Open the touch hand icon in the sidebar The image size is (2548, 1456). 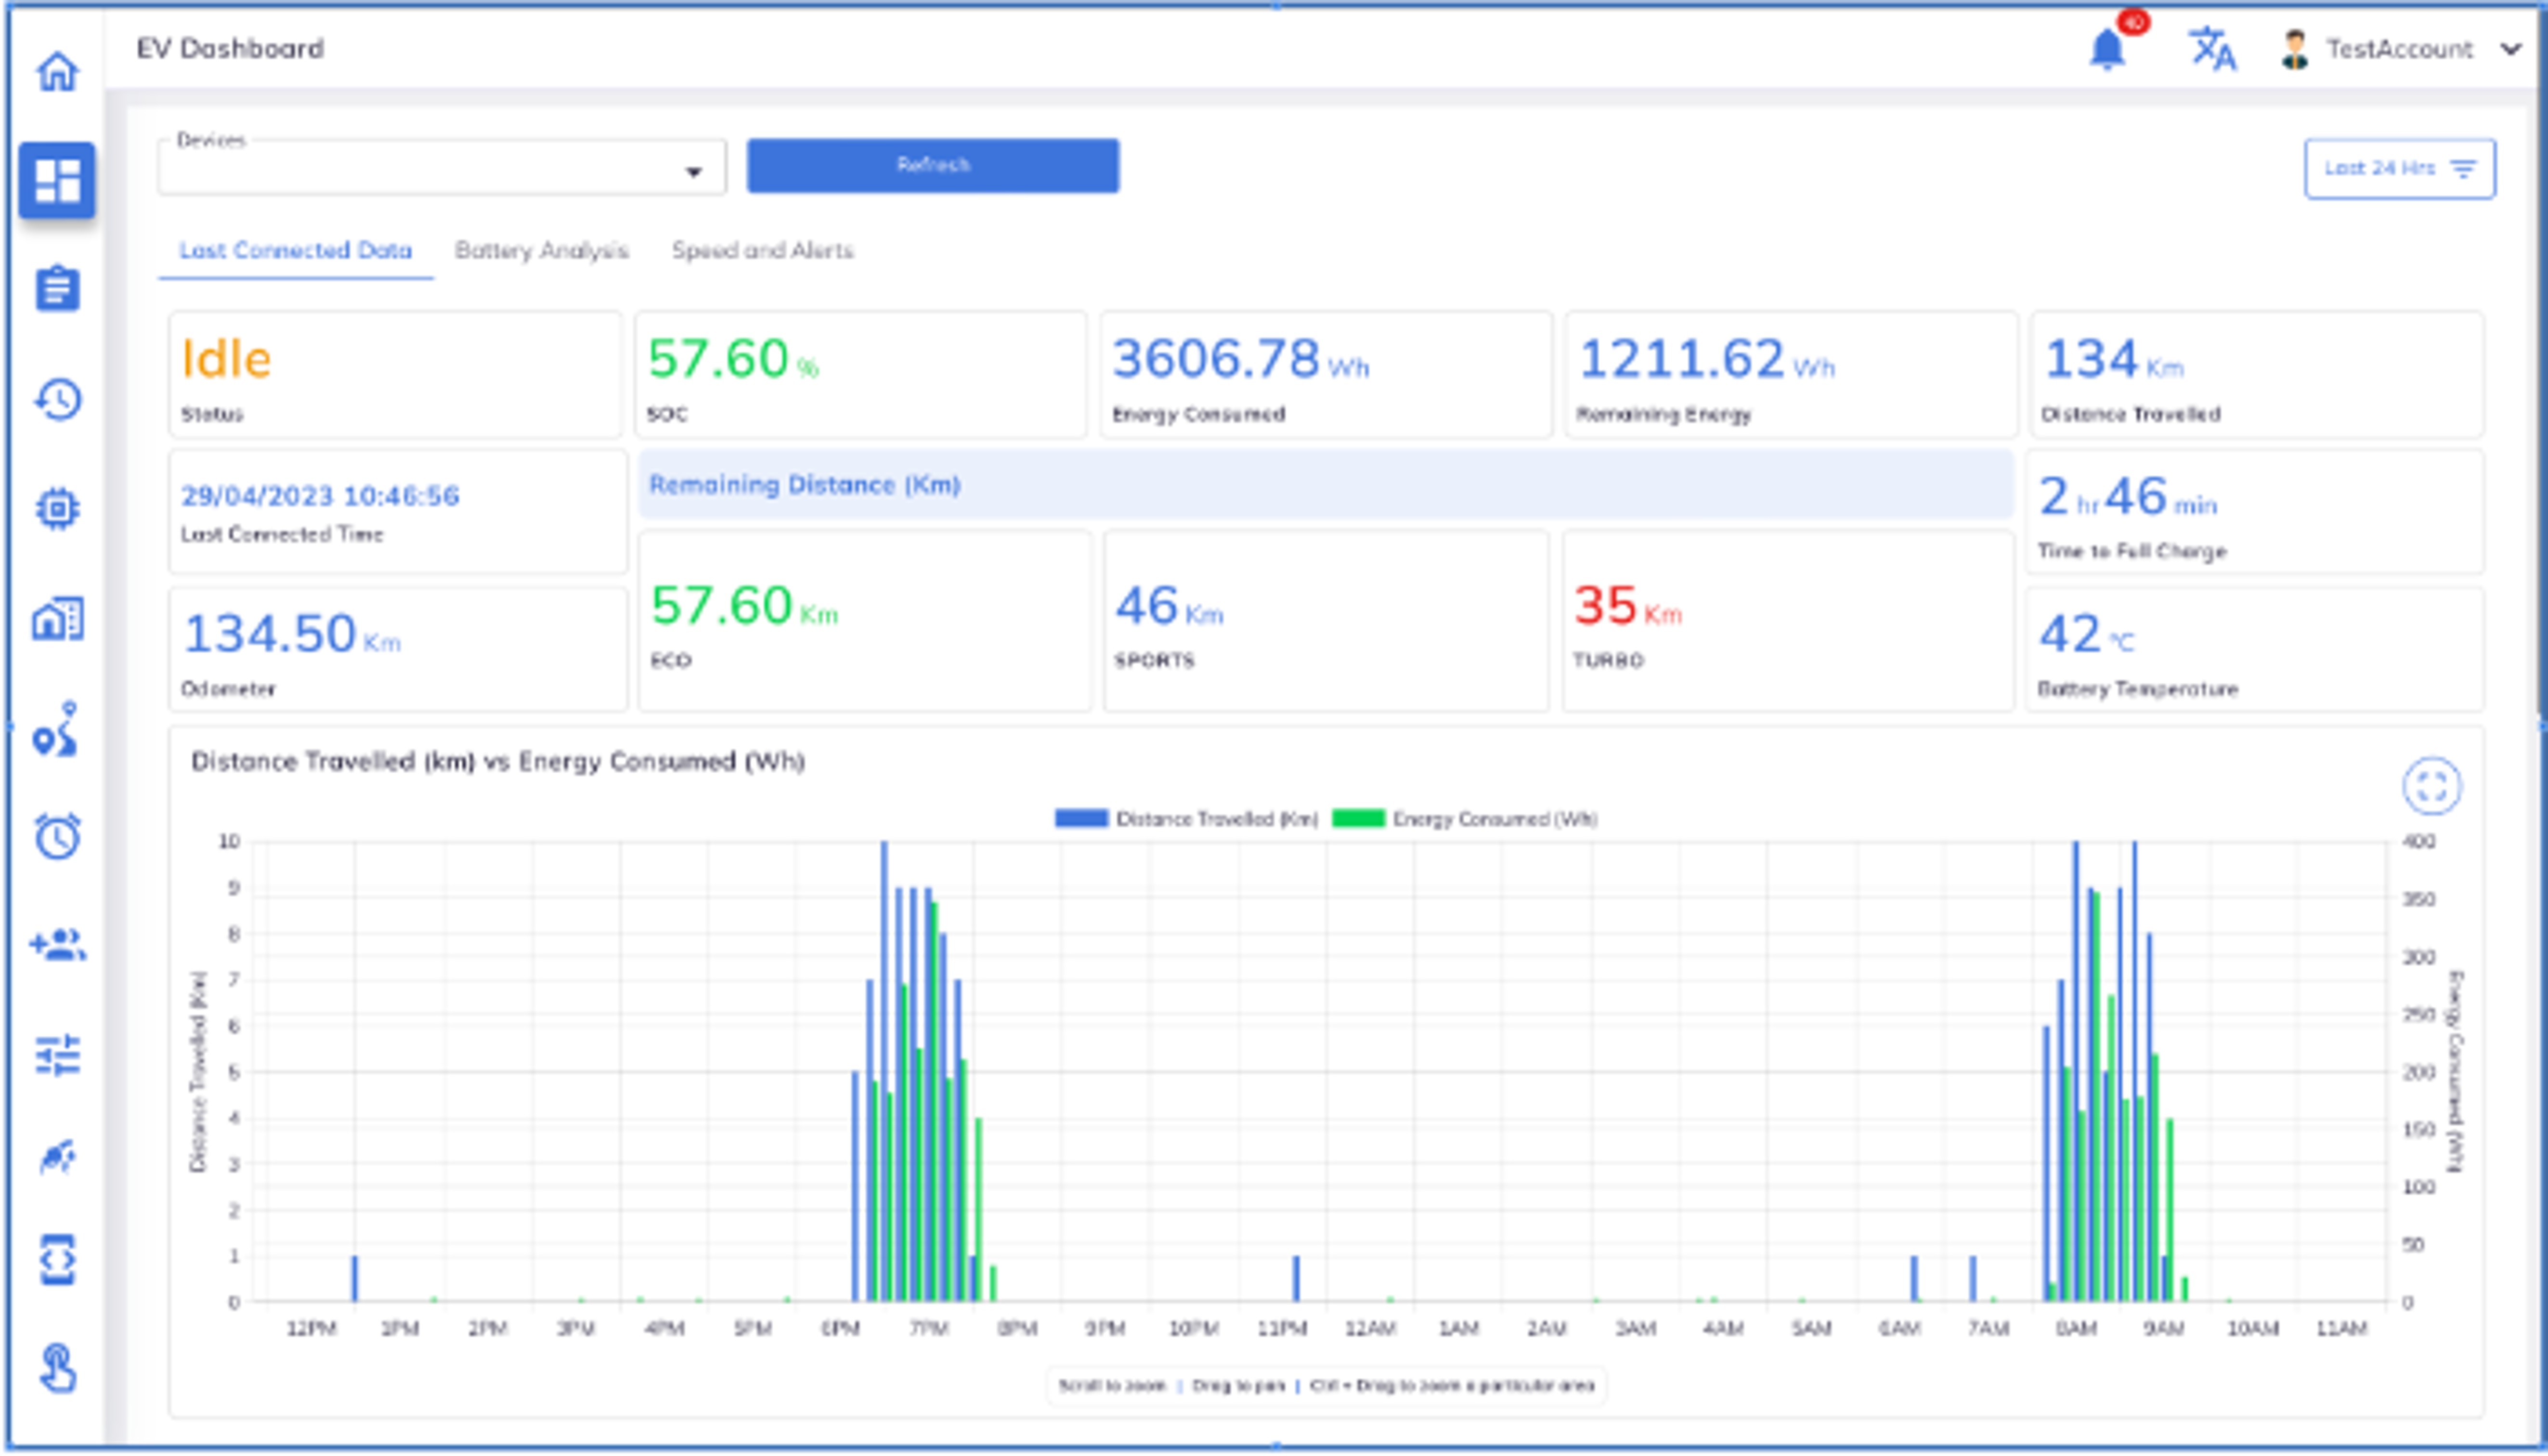[x=57, y=1368]
